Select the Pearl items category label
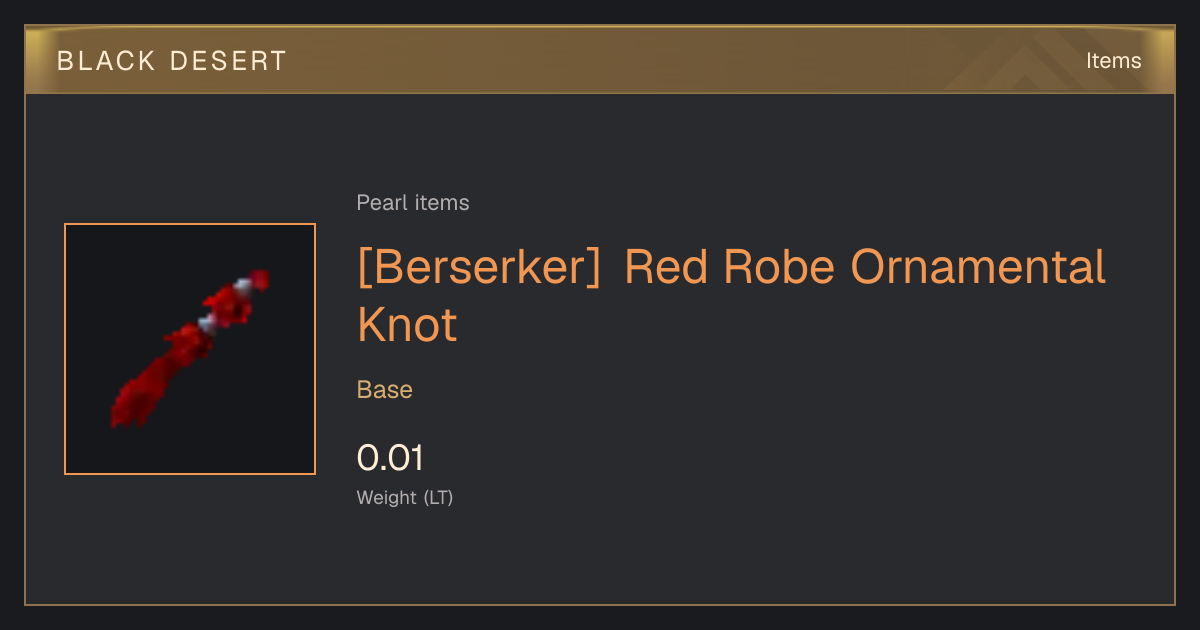Screen dimensions: 1200x630 click(413, 203)
